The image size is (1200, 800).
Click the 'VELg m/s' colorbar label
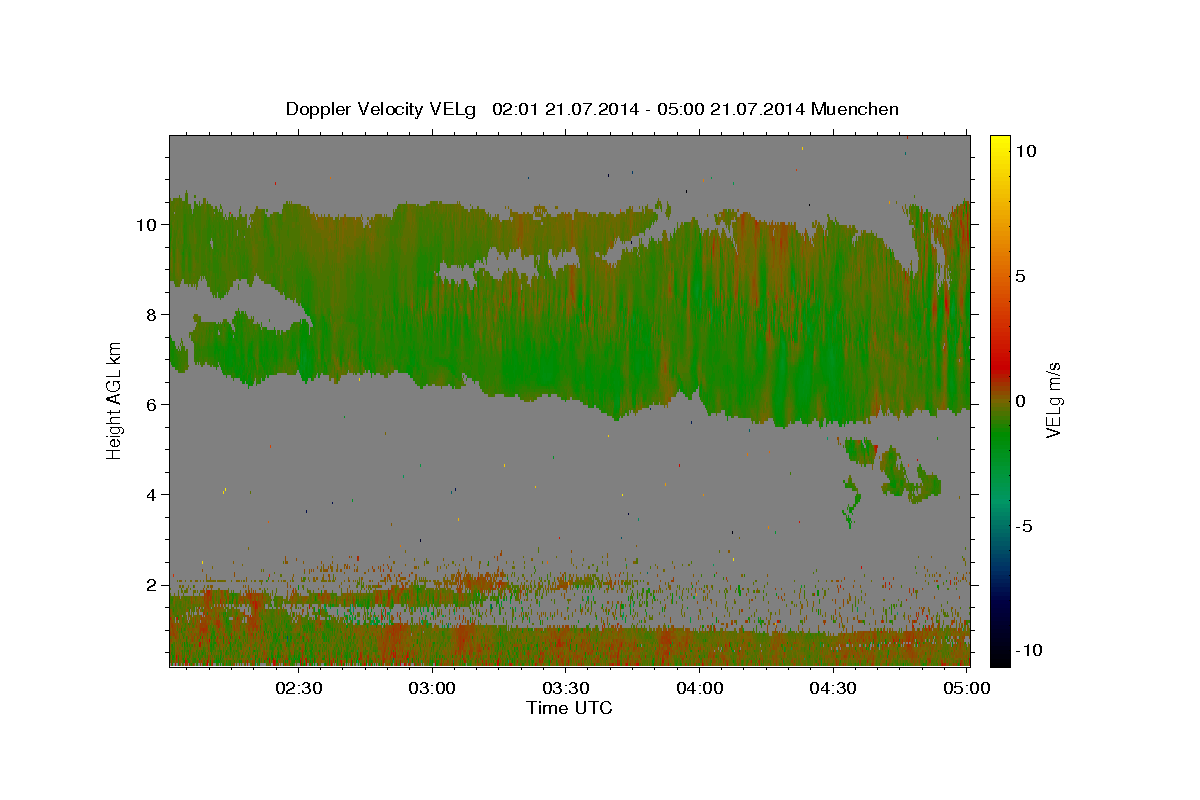(1053, 400)
